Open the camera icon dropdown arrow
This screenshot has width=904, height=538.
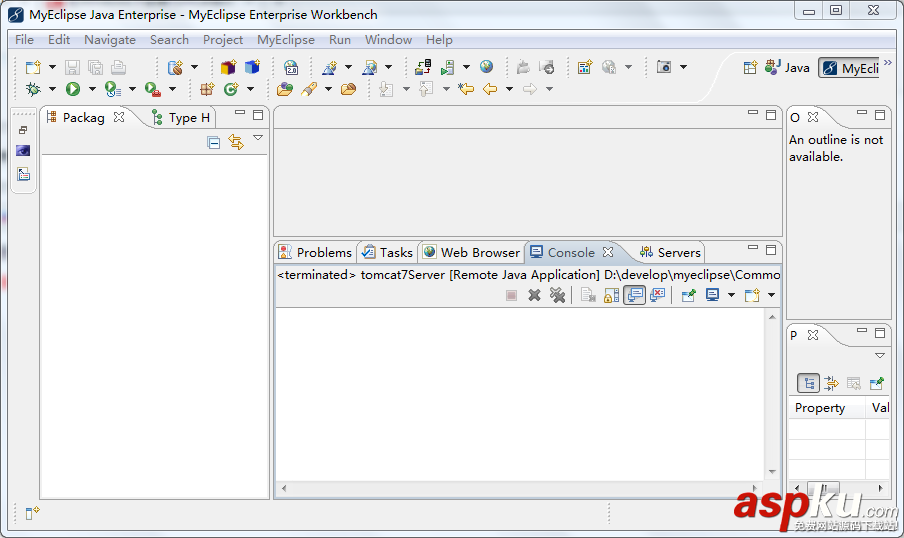pyautogui.click(x=683, y=67)
